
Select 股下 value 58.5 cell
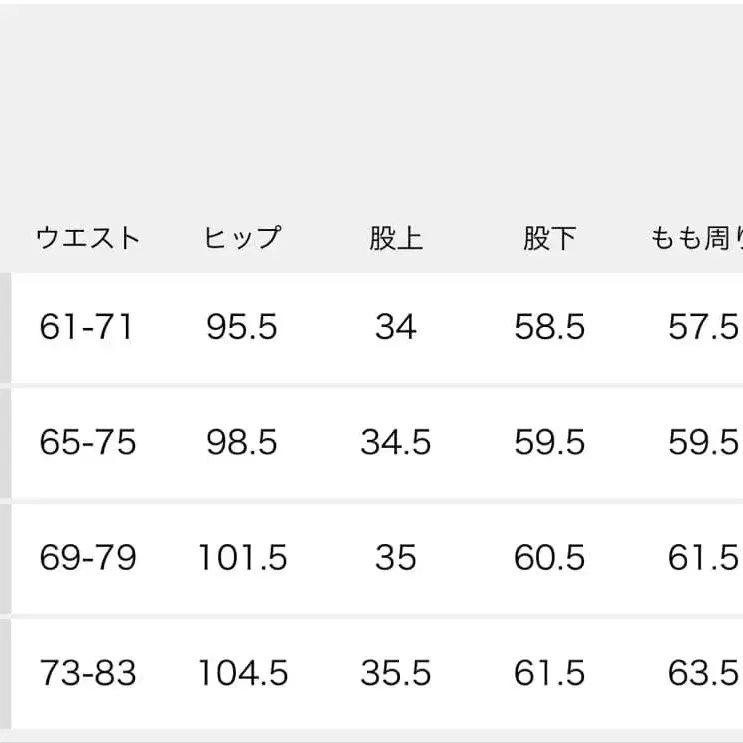[549, 327]
